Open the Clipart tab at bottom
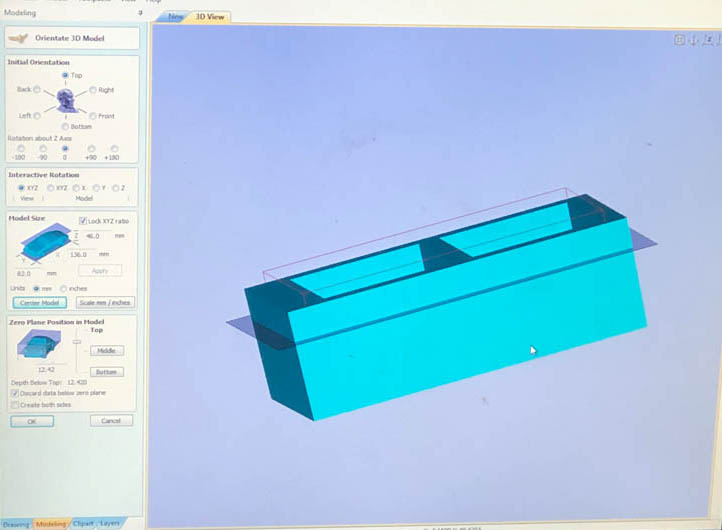Viewport: 722px width, 530px height. click(83, 524)
